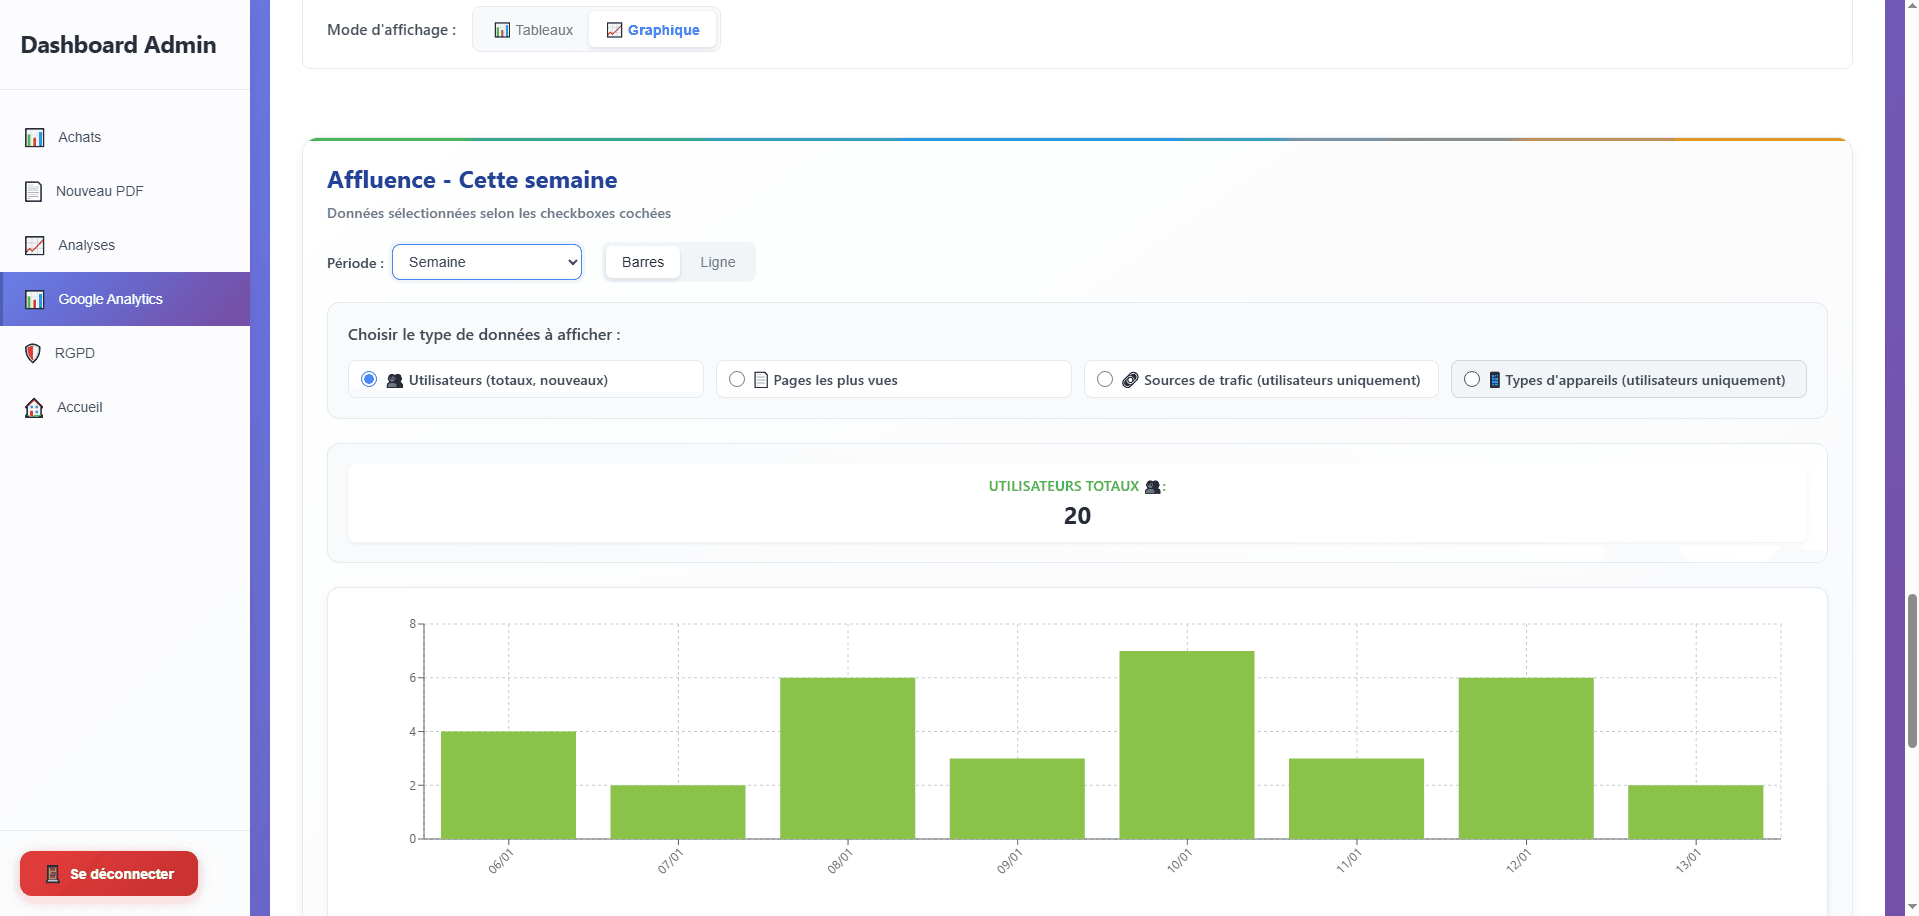
Task: Open Nouveau PDF in the sidebar
Action: coord(125,191)
